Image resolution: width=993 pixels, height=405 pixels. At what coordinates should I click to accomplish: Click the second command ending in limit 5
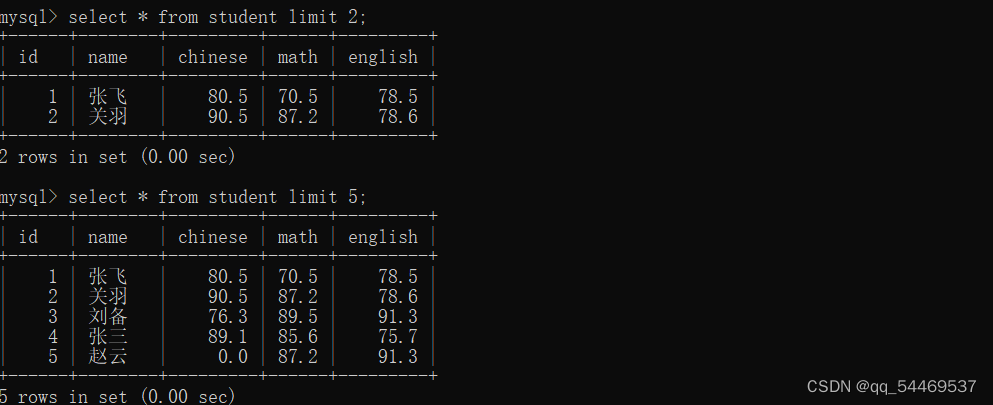pos(217,196)
